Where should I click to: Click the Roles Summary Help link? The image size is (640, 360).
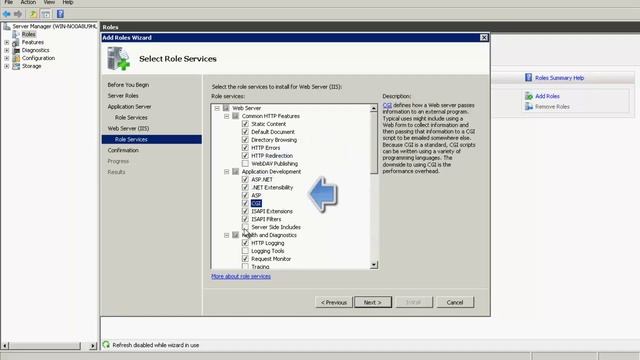point(559,78)
